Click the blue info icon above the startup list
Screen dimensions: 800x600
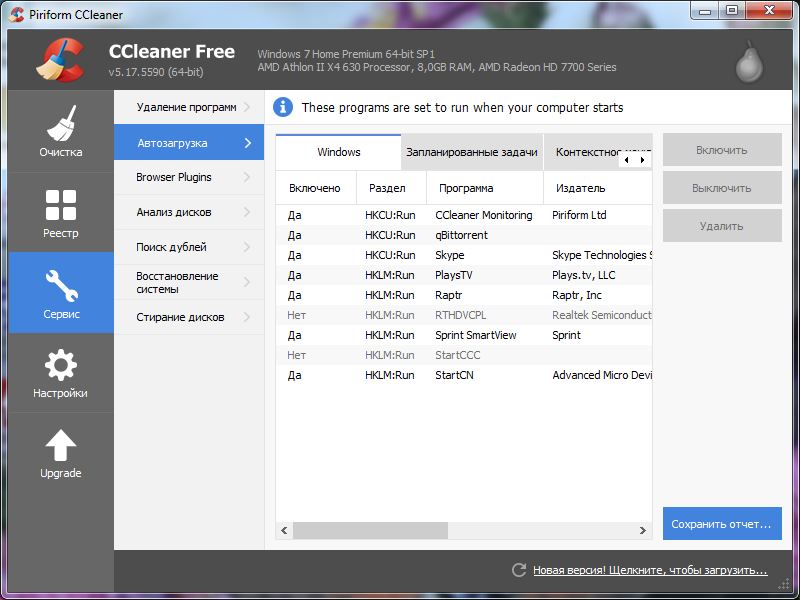click(283, 107)
